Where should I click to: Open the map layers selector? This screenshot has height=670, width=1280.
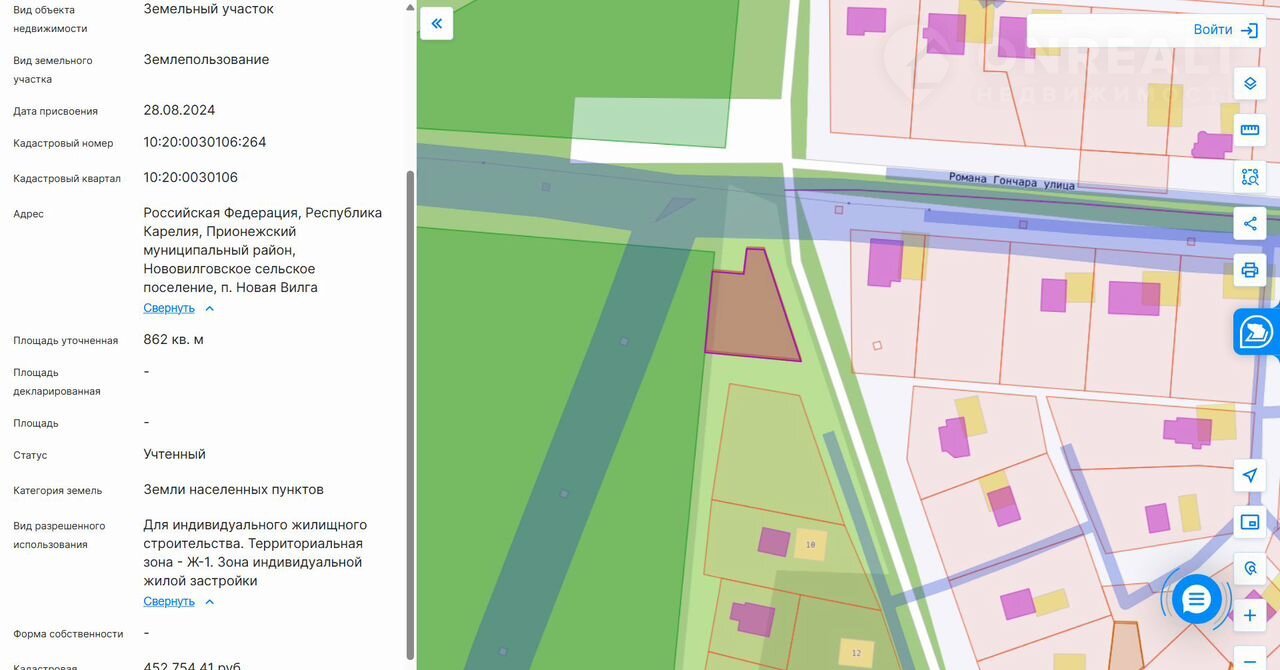1249,83
